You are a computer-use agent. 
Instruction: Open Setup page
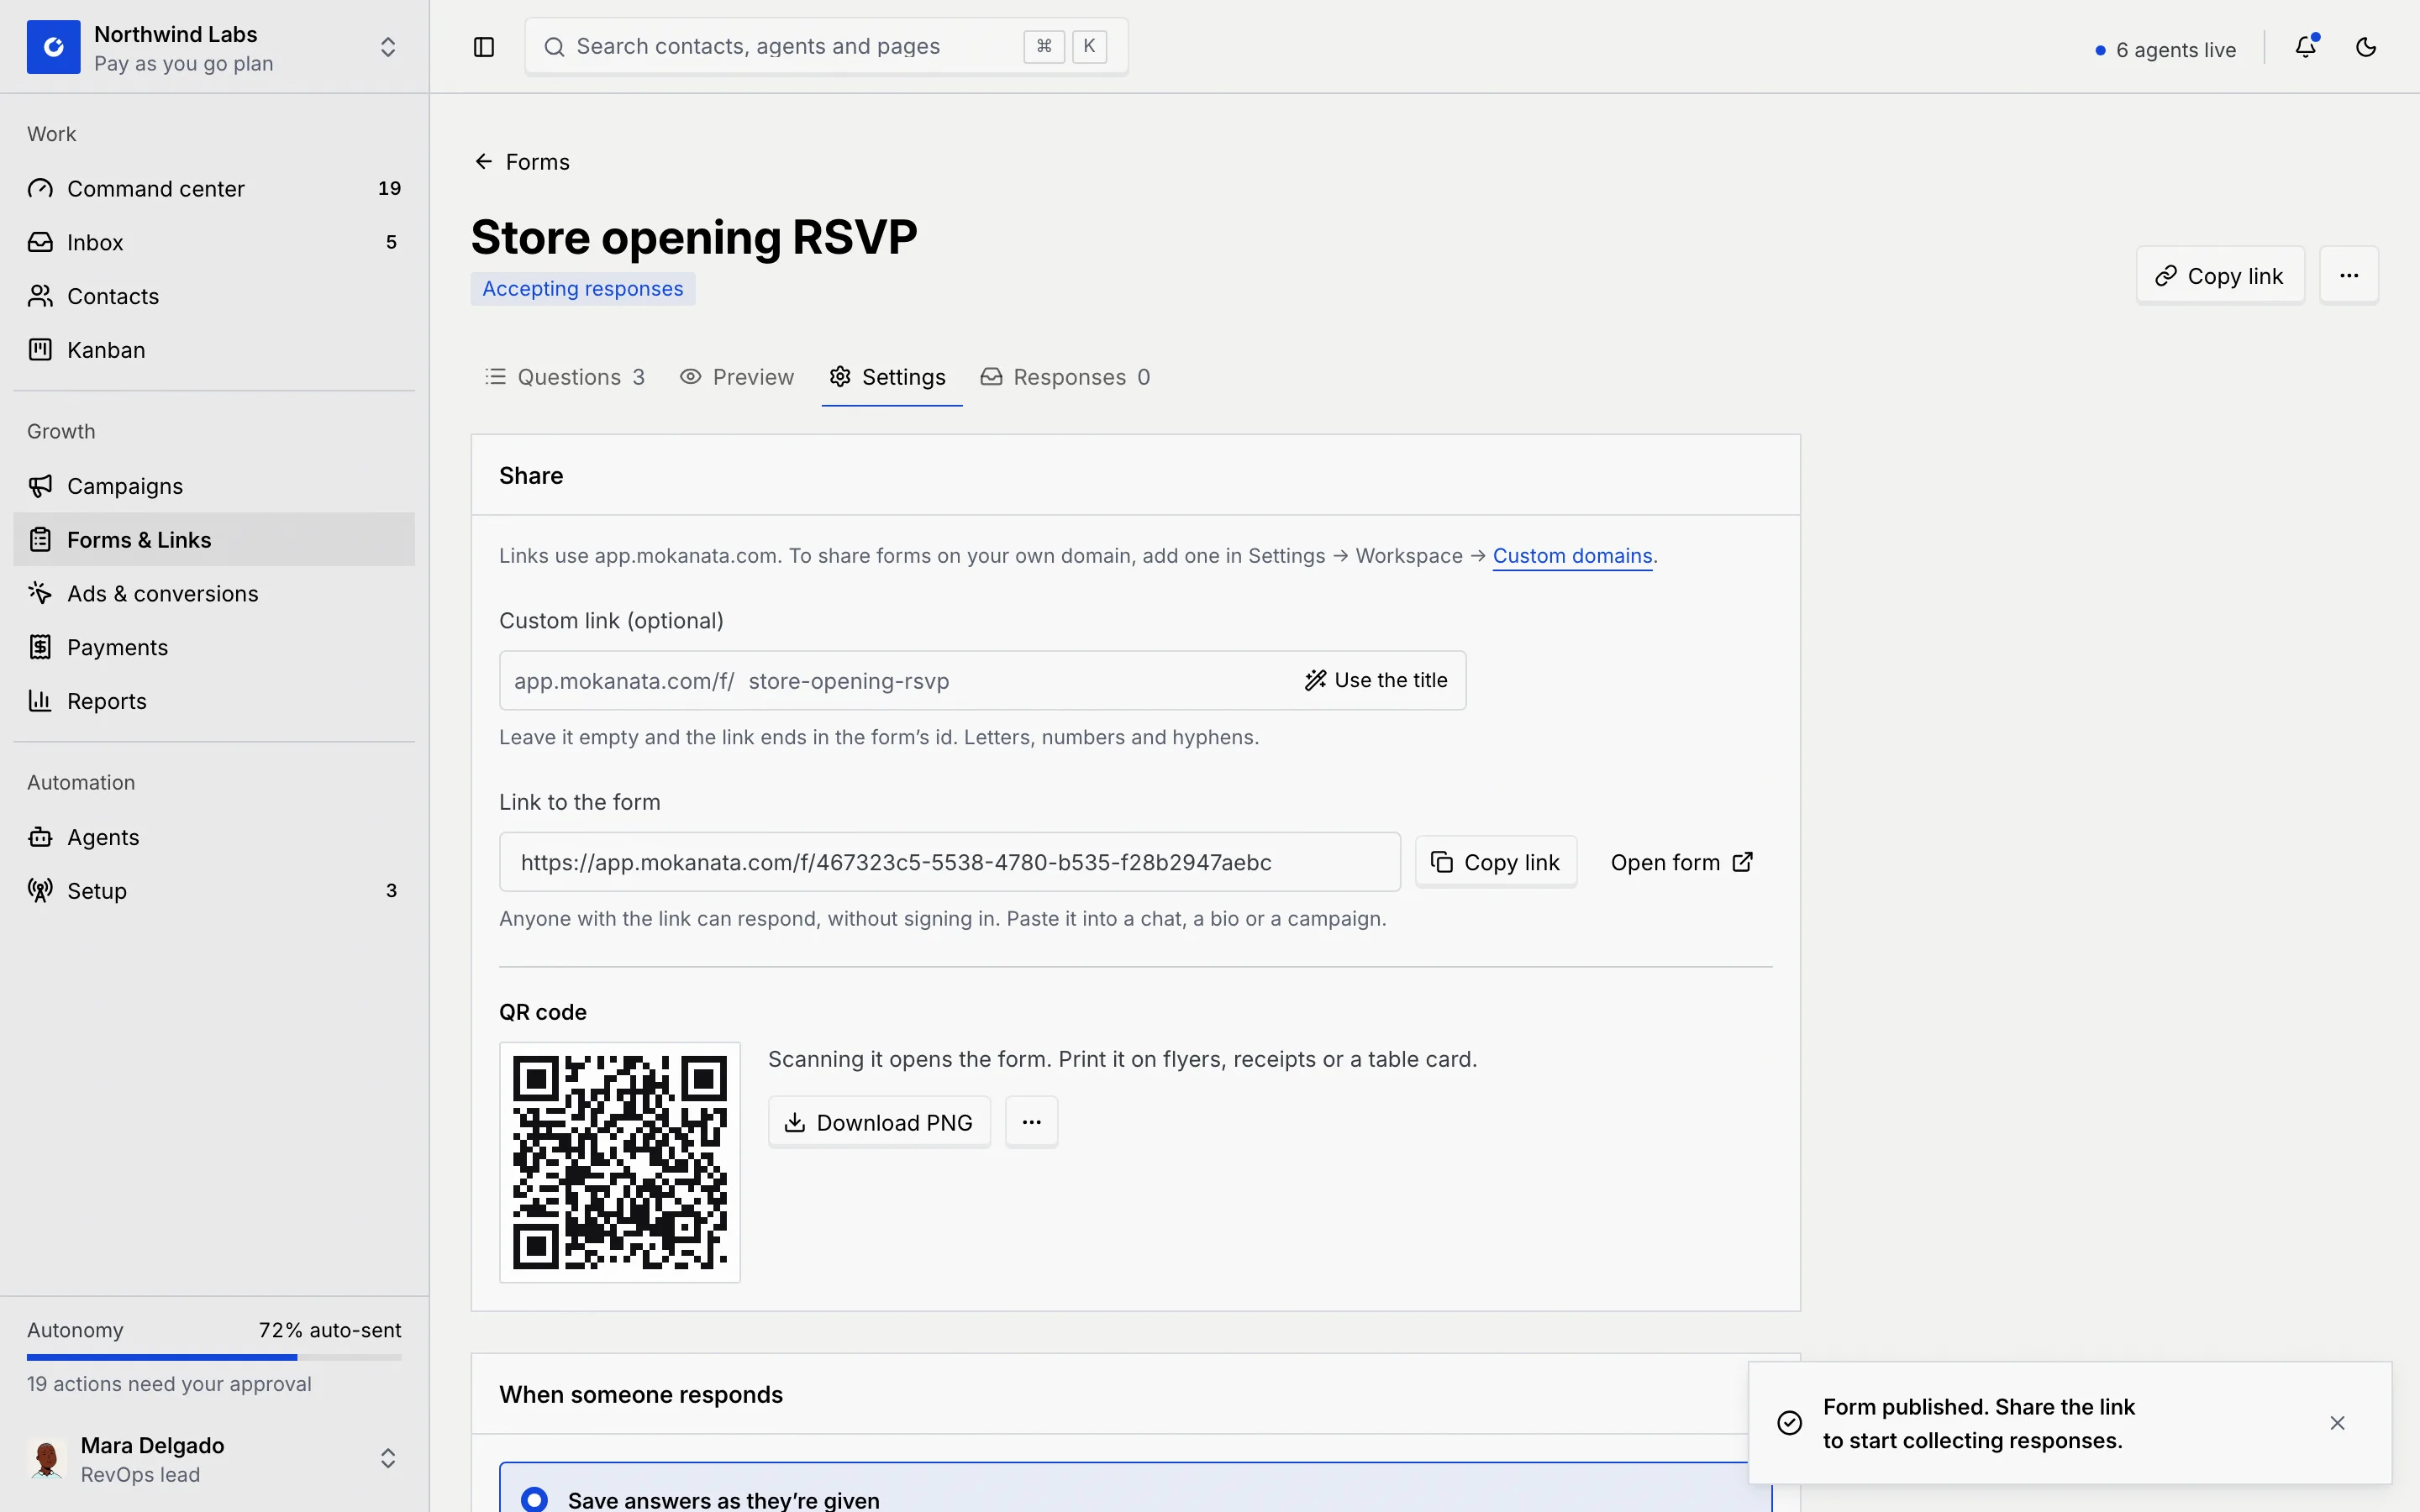point(214,891)
